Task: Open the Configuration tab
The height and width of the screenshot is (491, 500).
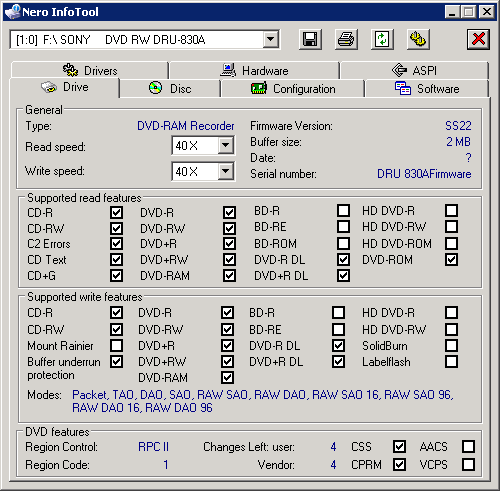Action: [x=293, y=89]
